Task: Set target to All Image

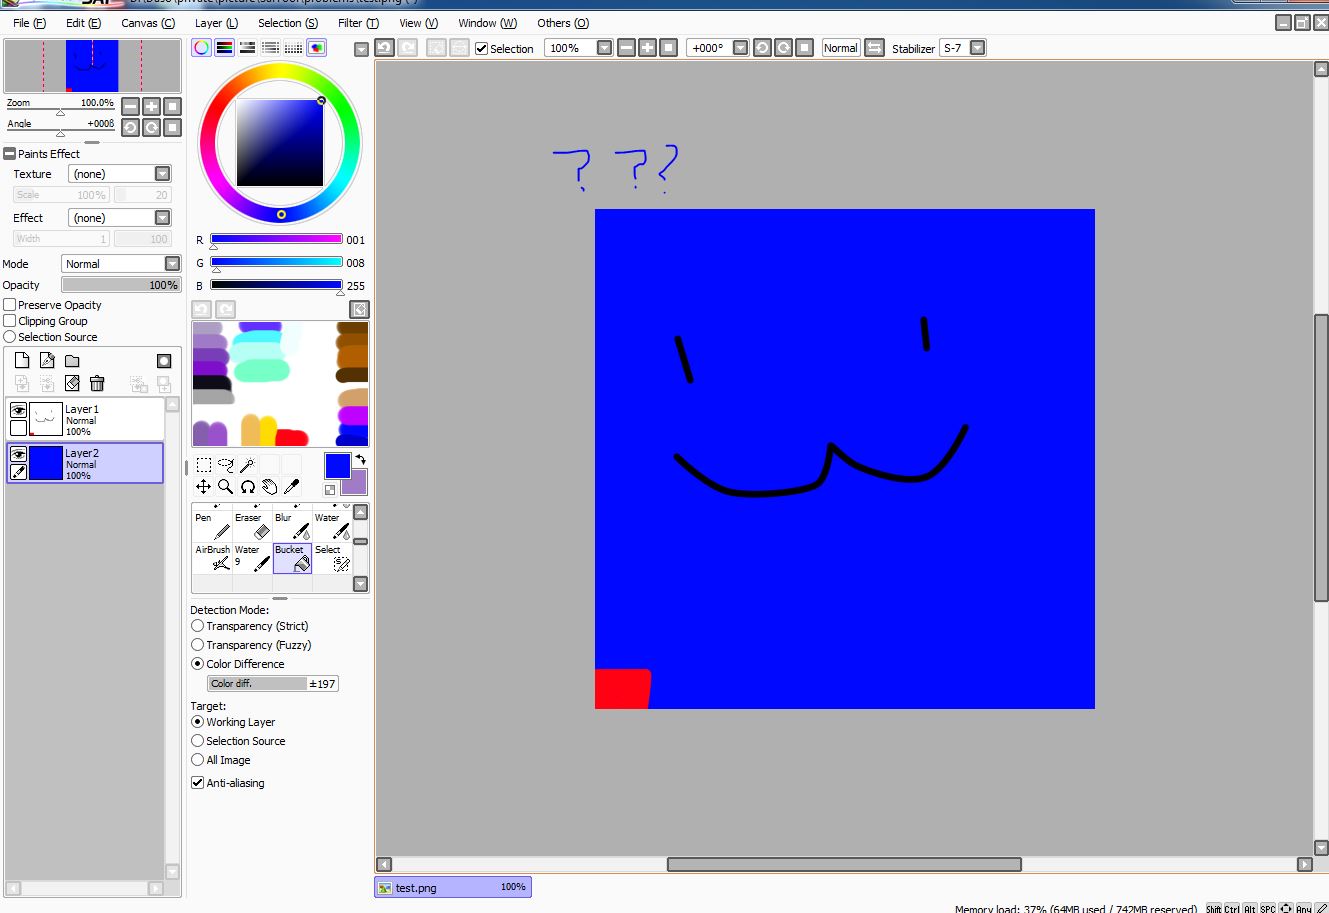Action: [x=198, y=760]
